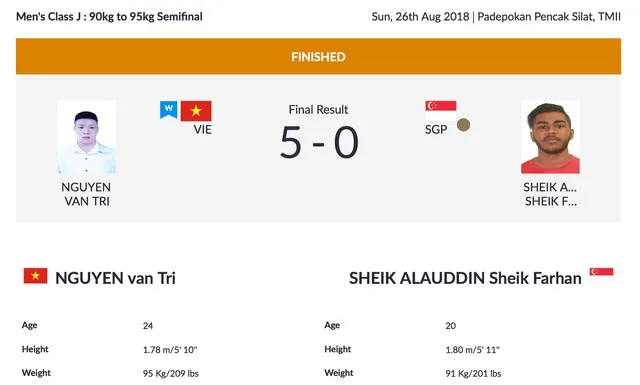Click the Men's Class J 90kg to 95kg Semifinal title

coord(109,17)
